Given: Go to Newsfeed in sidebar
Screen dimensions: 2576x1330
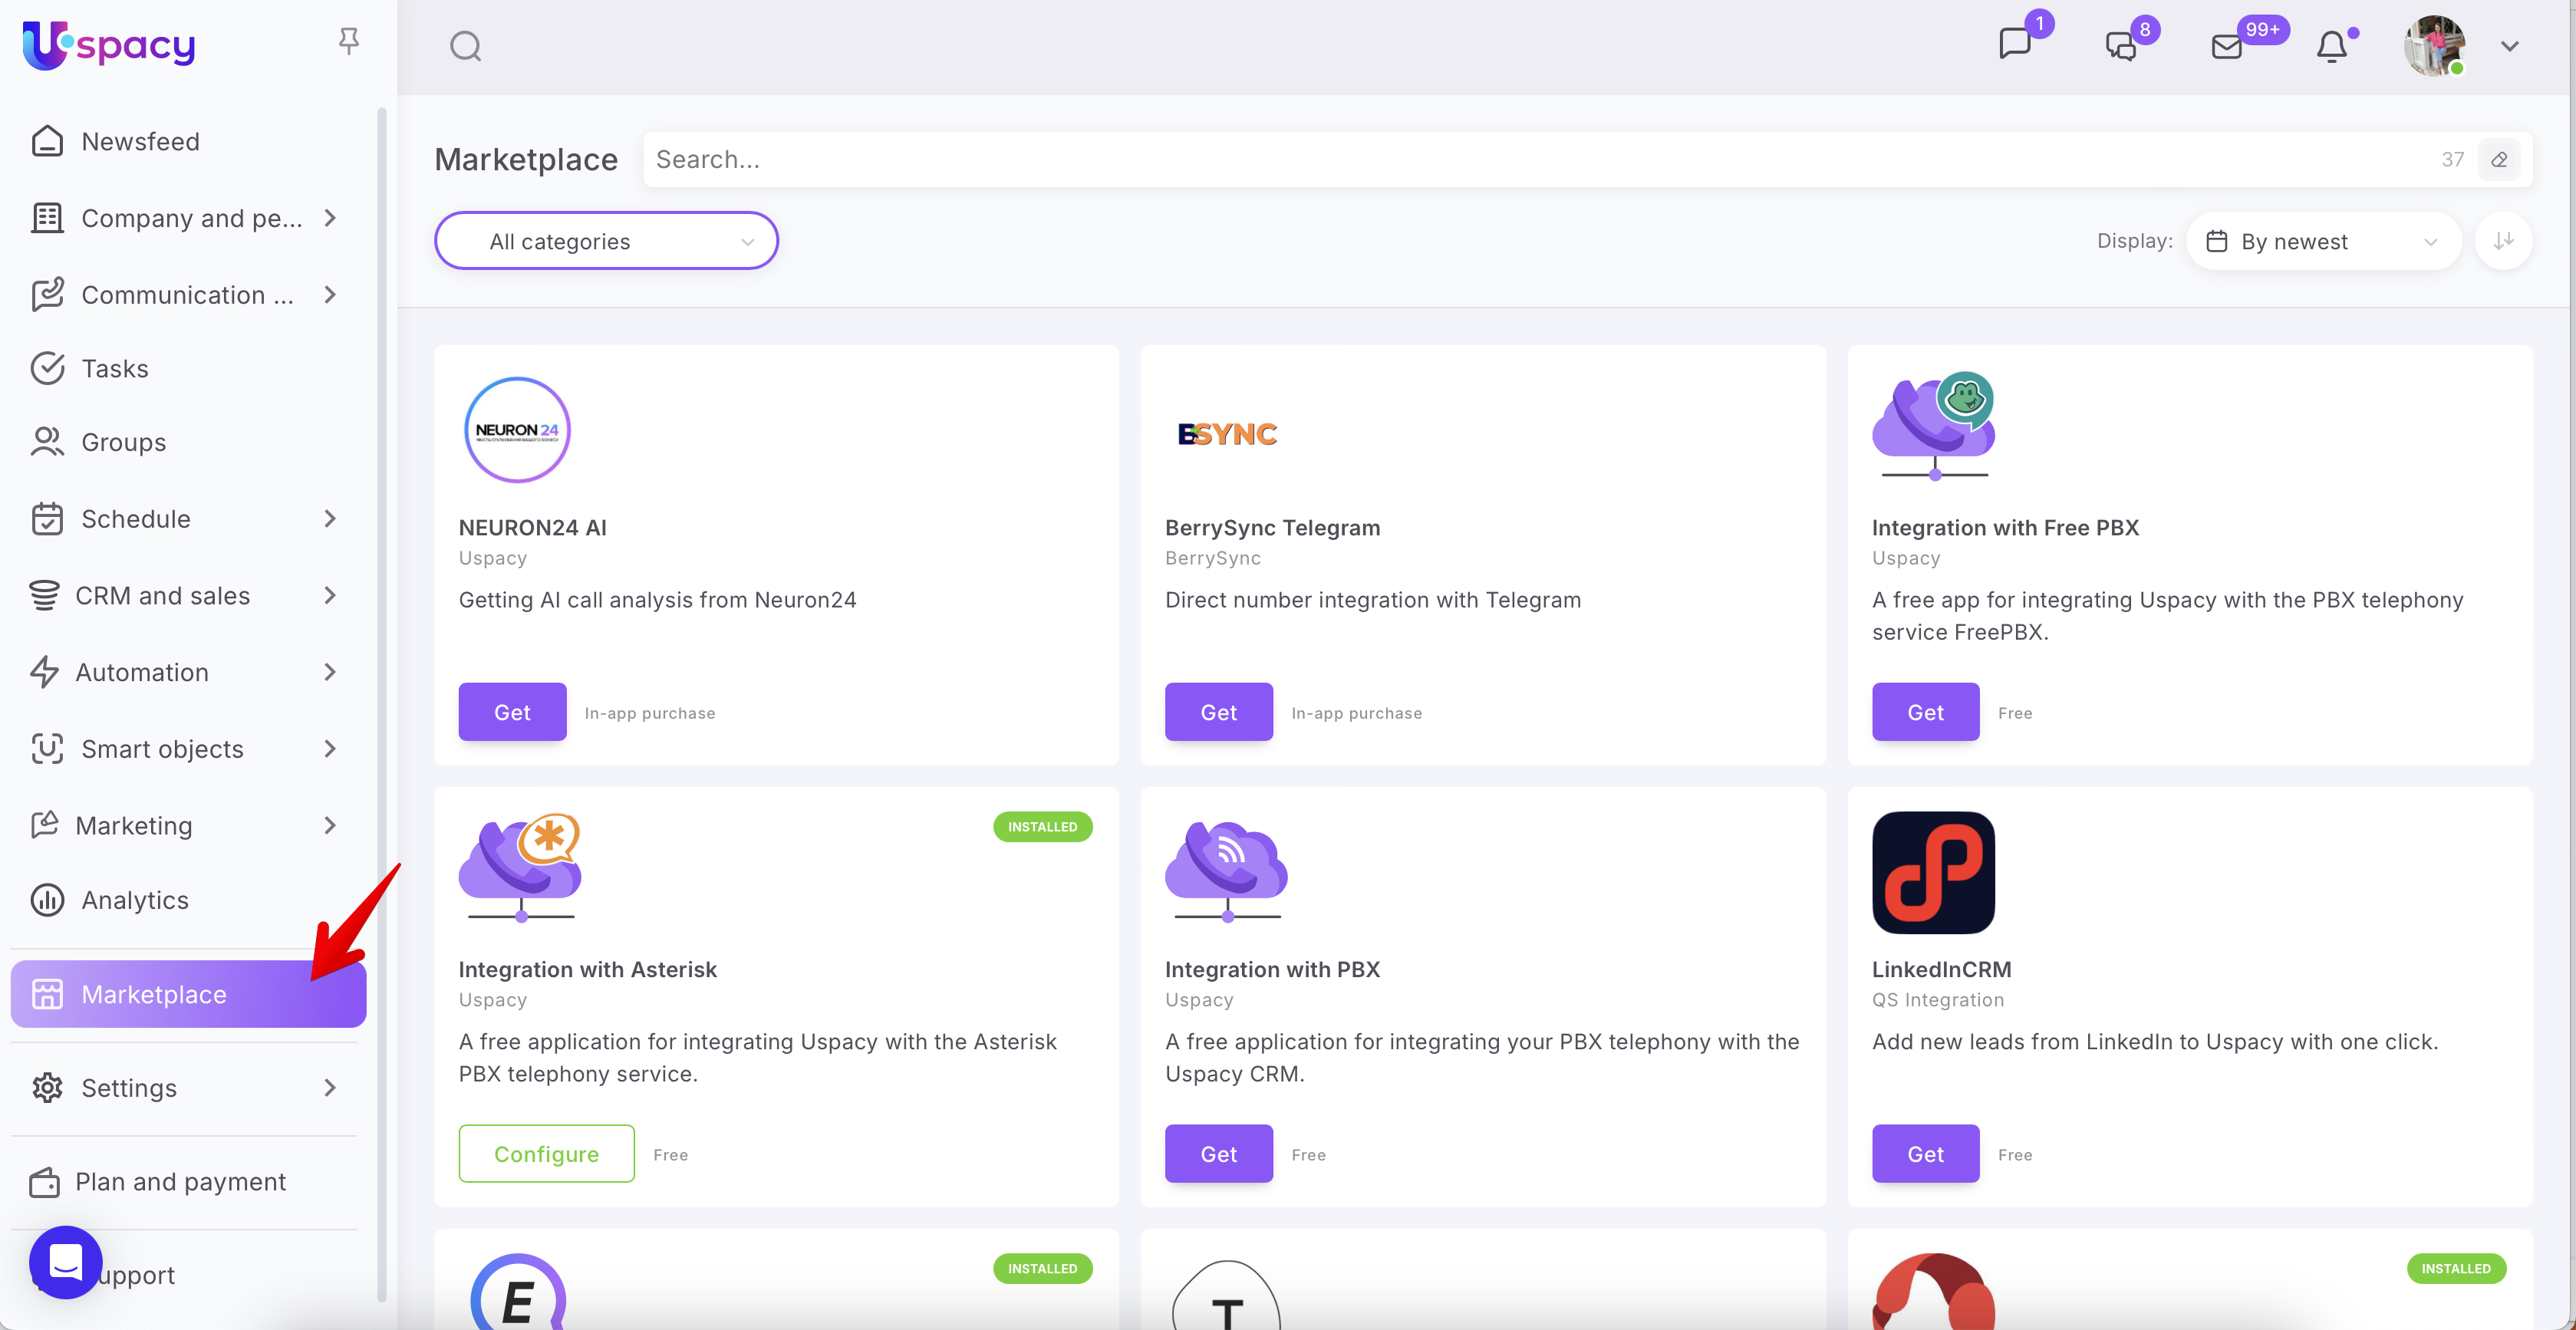Looking at the screenshot, I should click(x=140, y=141).
